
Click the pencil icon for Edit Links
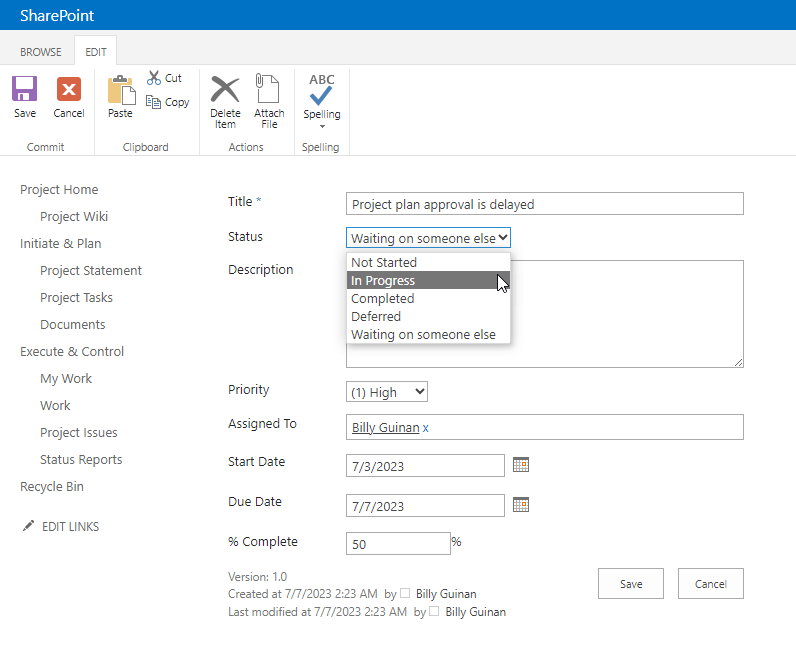click(28, 526)
